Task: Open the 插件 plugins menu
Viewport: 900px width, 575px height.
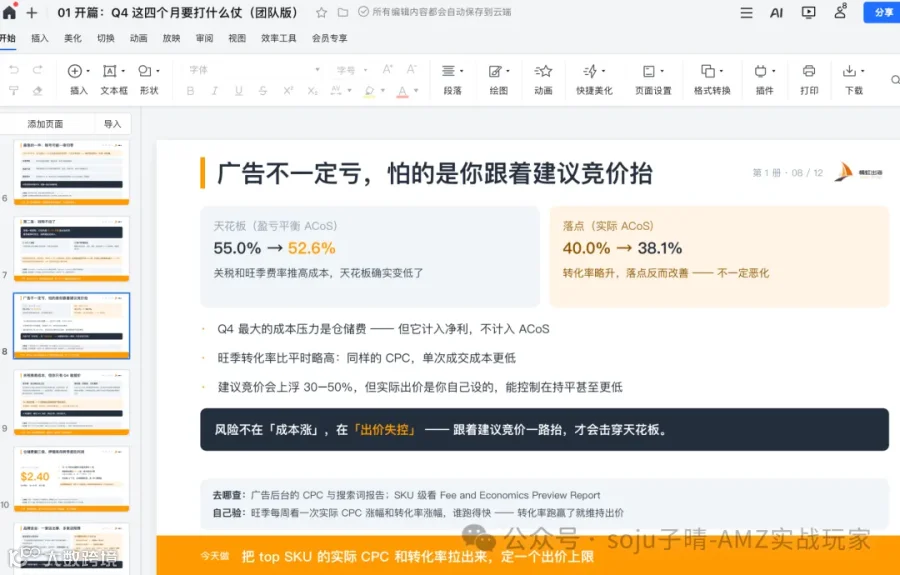Action: coord(765,79)
